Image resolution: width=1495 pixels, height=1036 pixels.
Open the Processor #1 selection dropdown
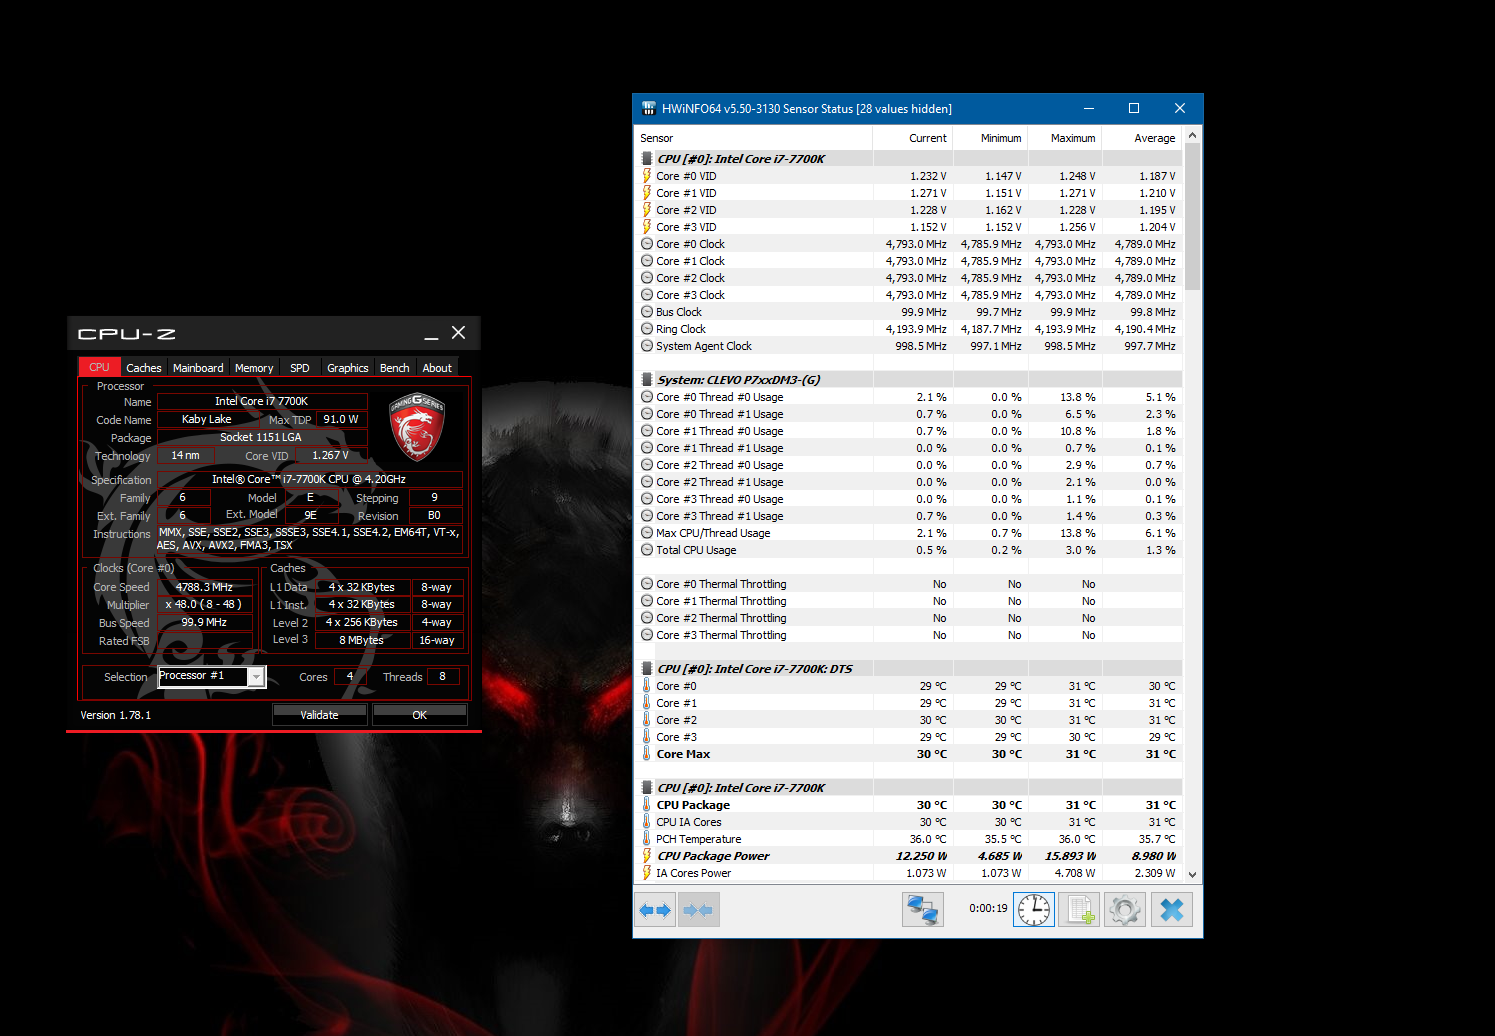point(256,677)
